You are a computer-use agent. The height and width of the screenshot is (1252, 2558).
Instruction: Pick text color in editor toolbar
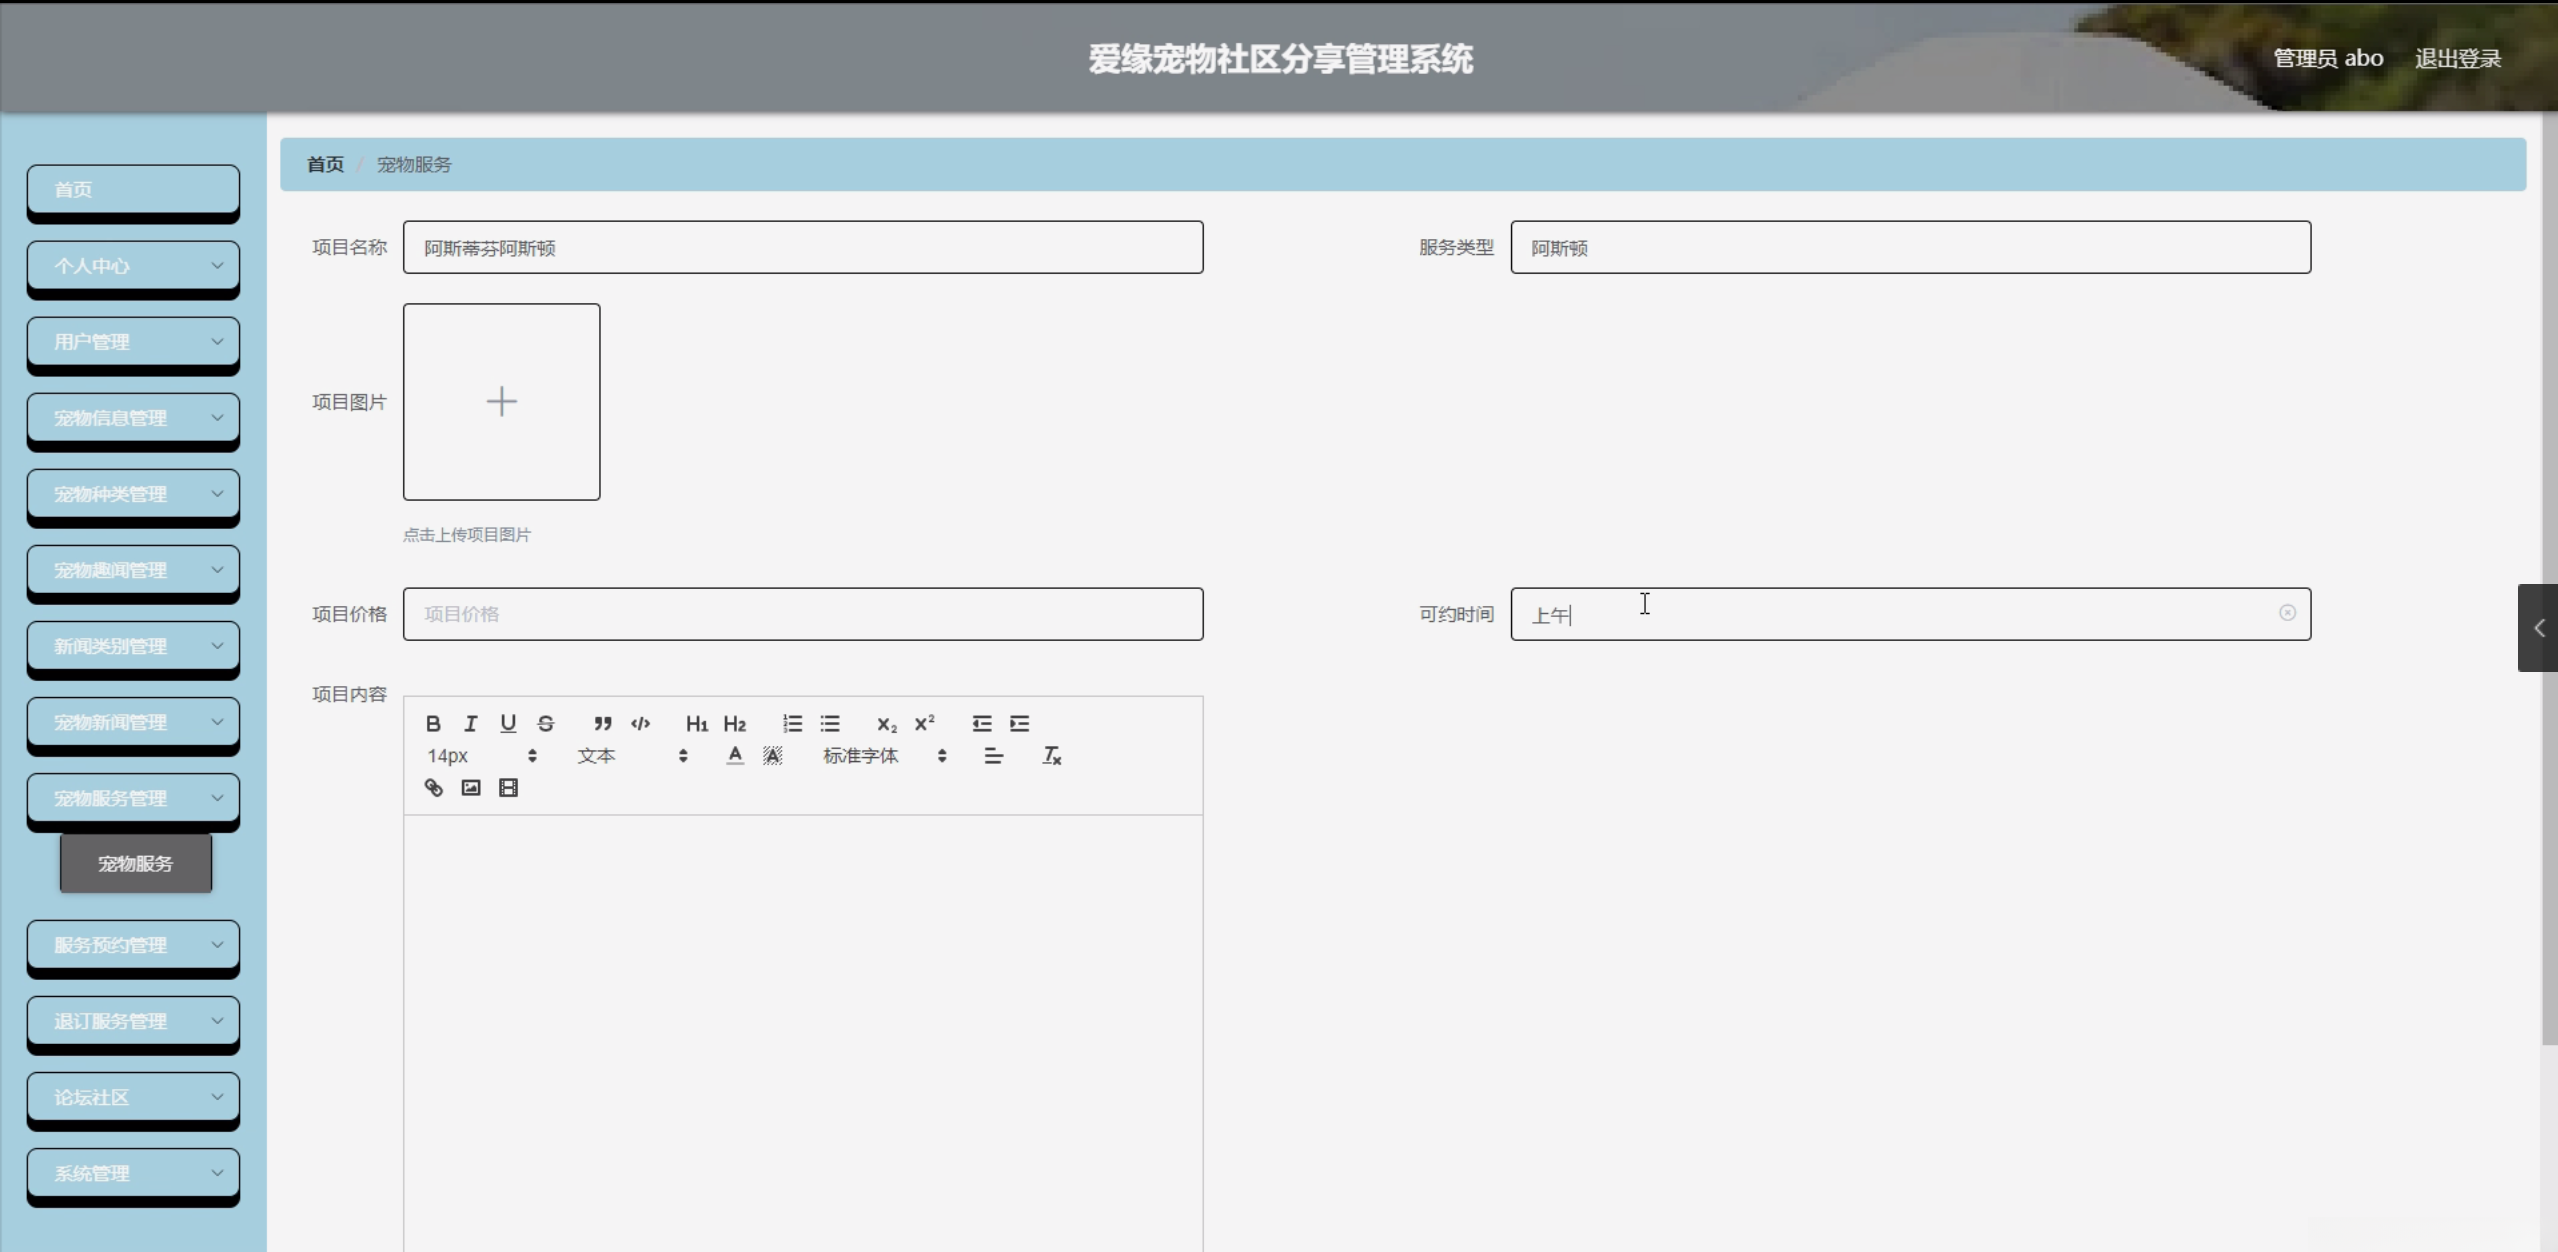[x=735, y=756]
